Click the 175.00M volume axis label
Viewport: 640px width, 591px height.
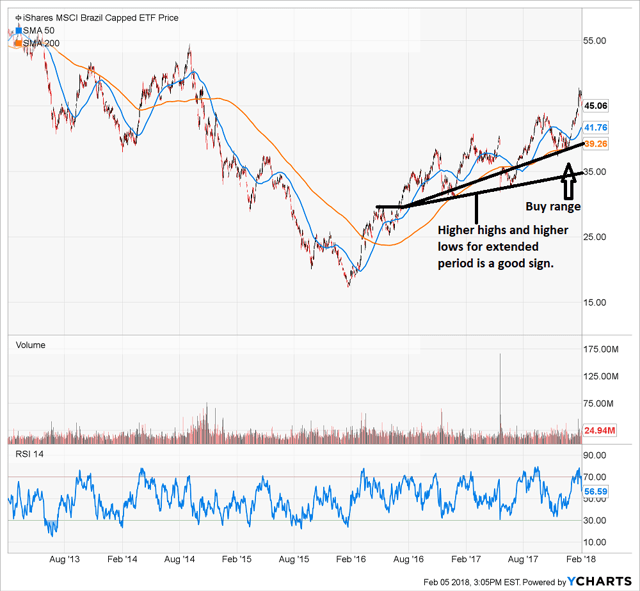pyautogui.click(x=601, y=349)
